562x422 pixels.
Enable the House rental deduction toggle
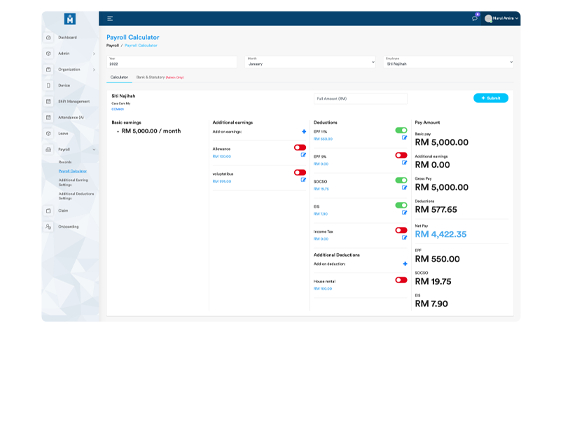(401, 280)
